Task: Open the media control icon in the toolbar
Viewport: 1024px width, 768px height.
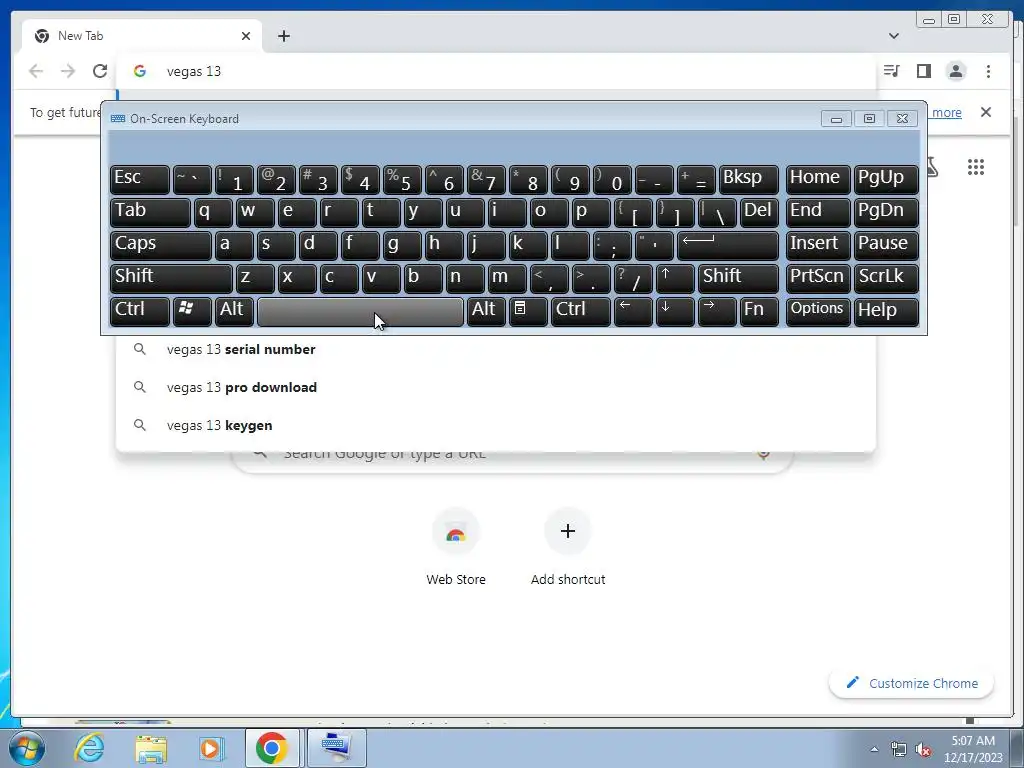Action: pos(891,71)
